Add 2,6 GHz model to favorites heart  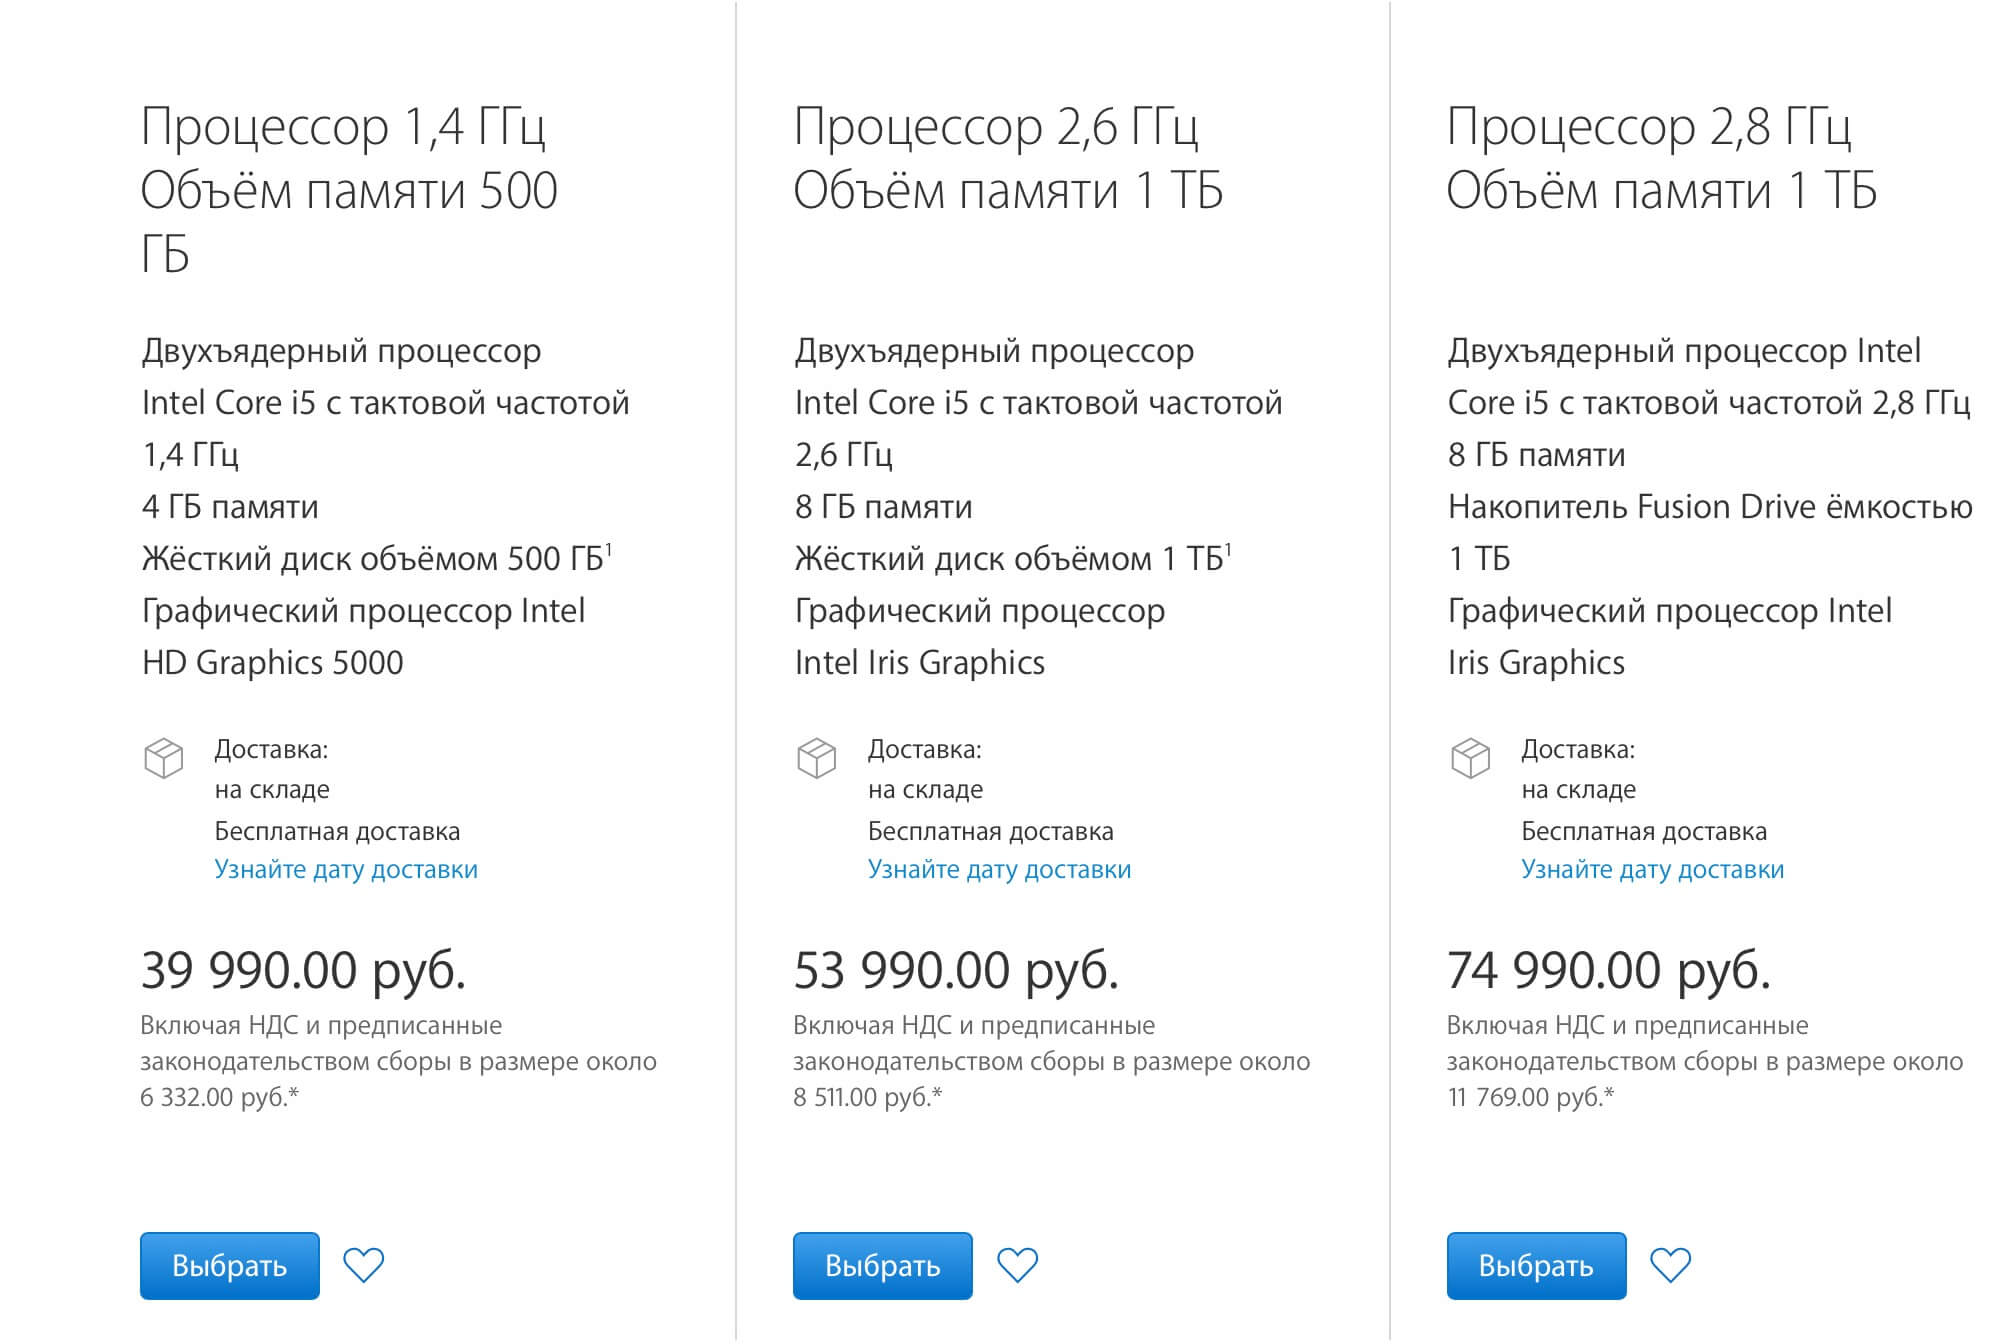[x=1017, y=1265]
